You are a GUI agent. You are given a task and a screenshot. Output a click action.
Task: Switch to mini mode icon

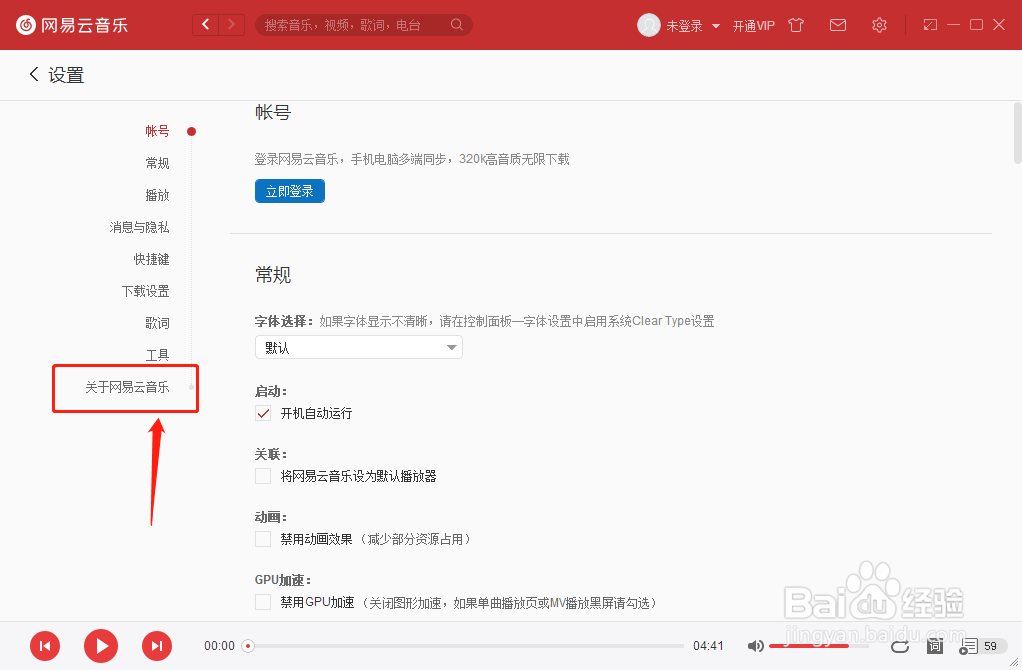pyautogui.click(x=930, y=25)
